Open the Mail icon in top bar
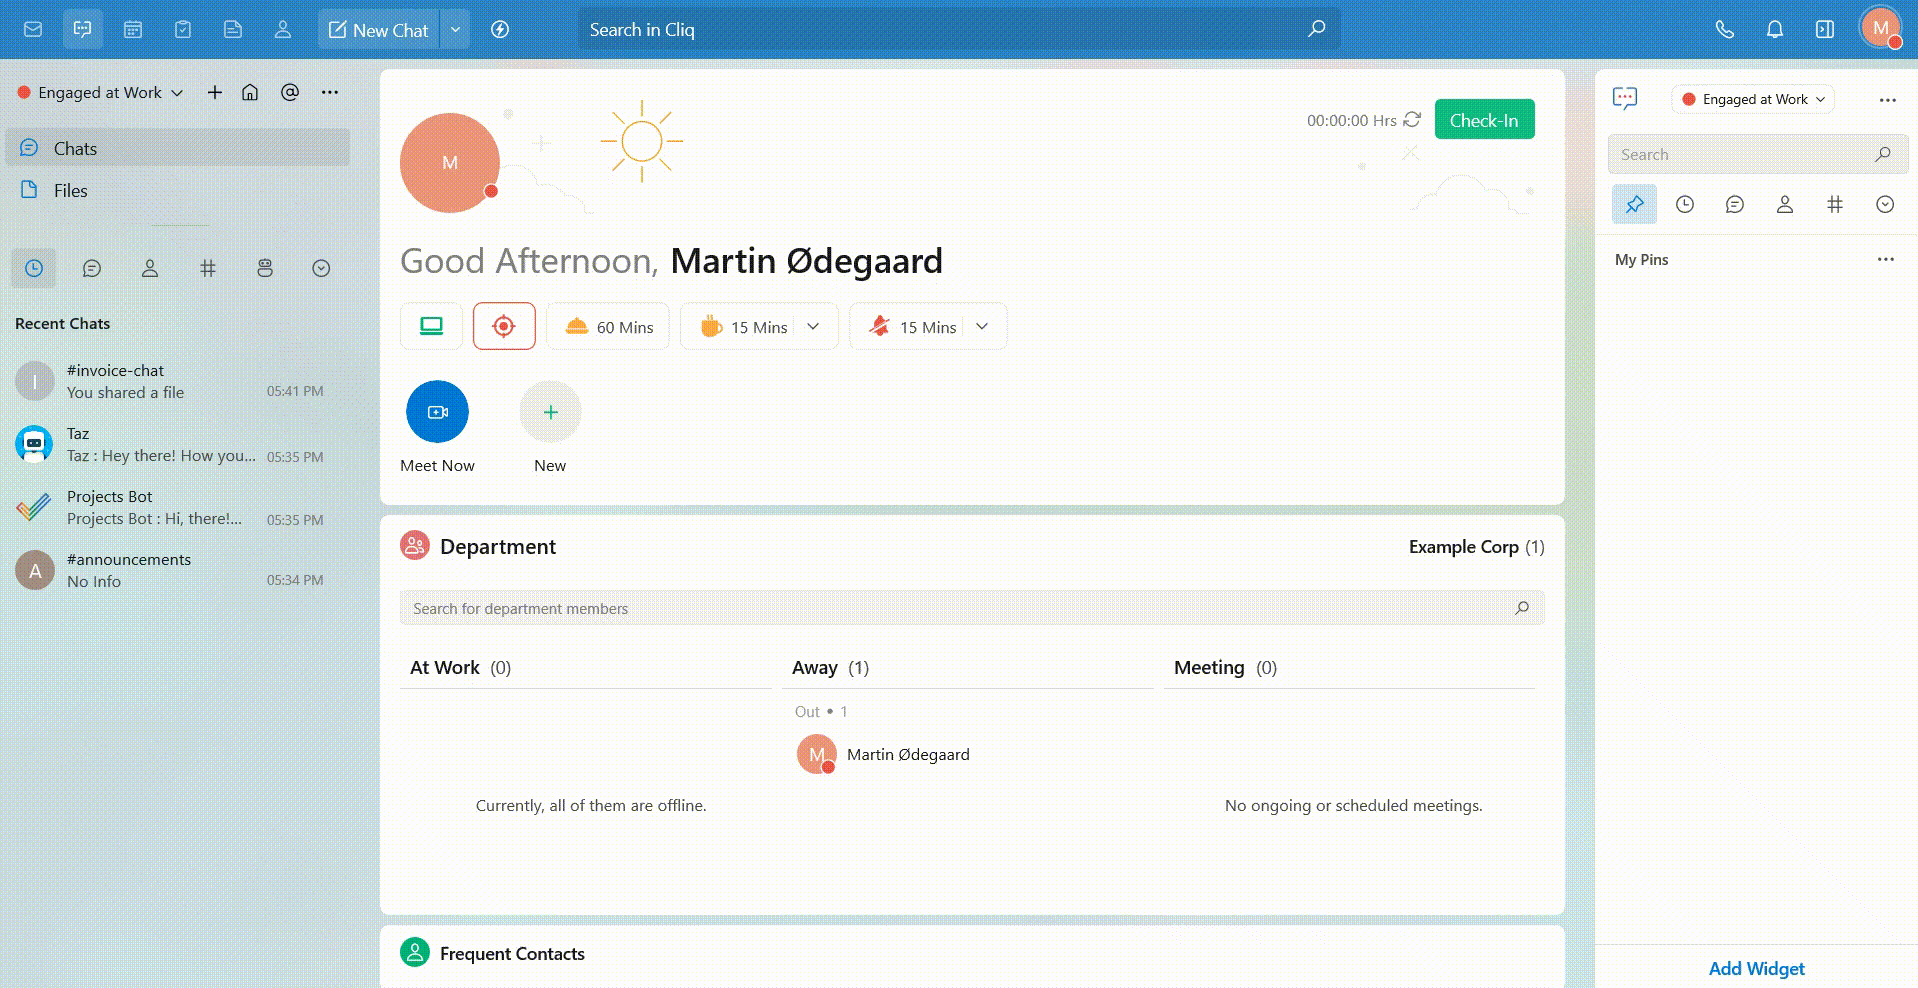Viewport: 1918px width, 988px height. [x=33, y=29]
